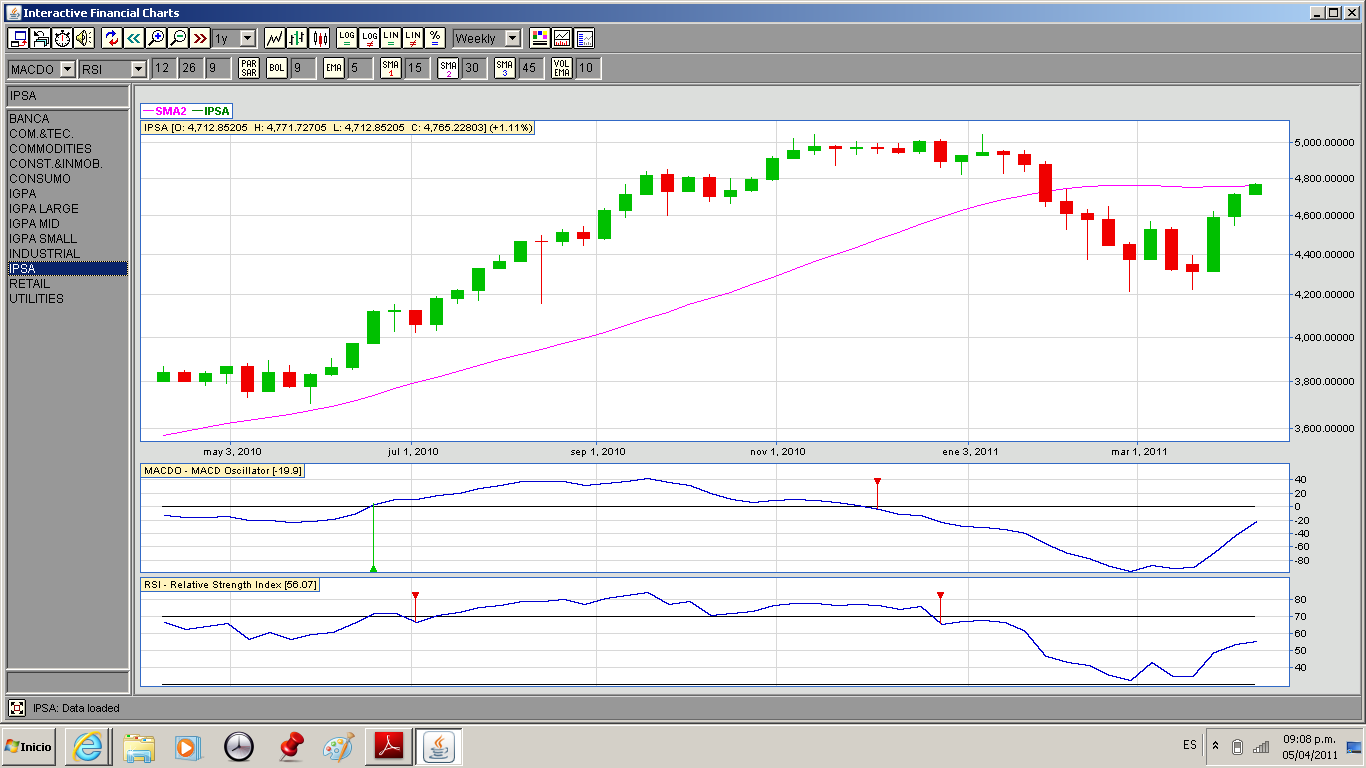
Task: Zoom out of the chart
Action: tap(178, 38)
